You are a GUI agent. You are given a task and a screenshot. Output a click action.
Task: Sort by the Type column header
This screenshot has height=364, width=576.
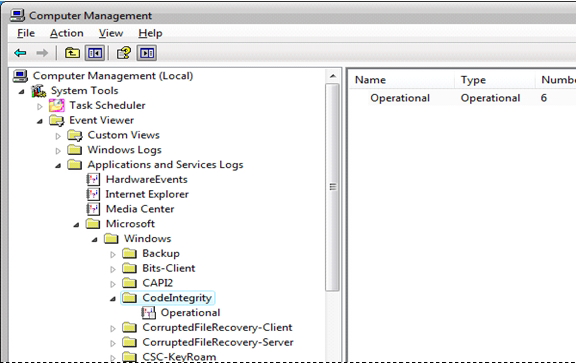click(495, 80)
